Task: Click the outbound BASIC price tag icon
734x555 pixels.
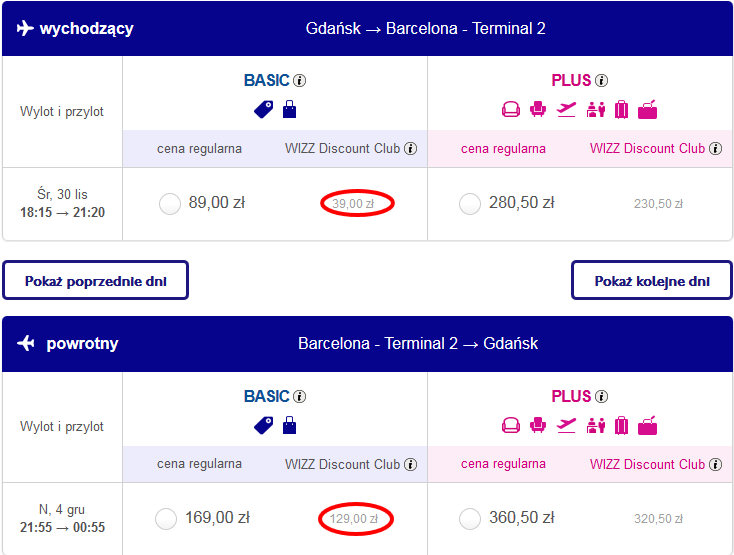Action: (x=264, y=110)
